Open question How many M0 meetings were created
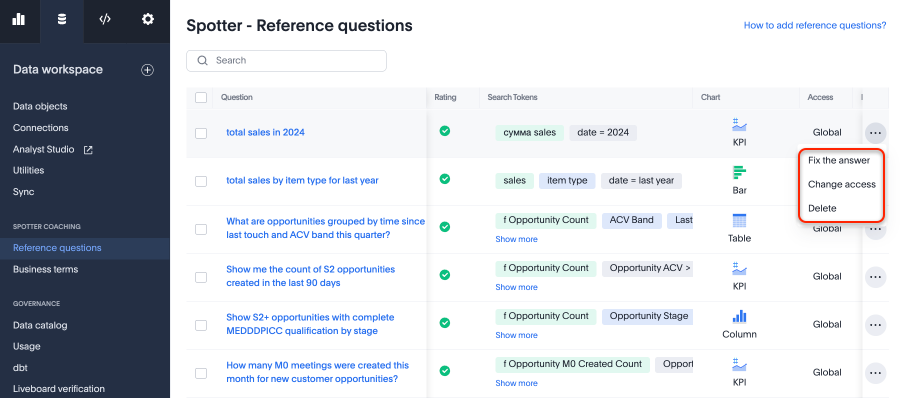Image resolution: width=903 pixels, height=398 pixels. click(x=317, y=372)
